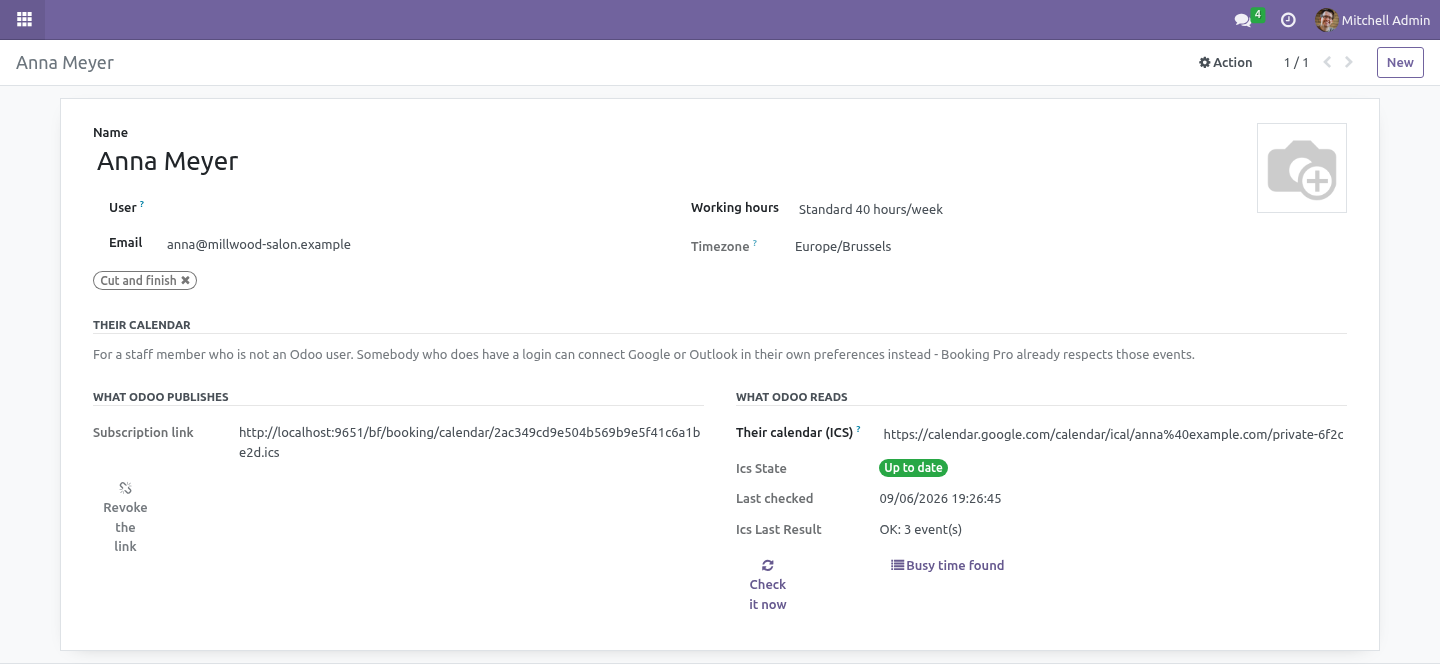Screen dimensions: 1440x667
Task: Edit the Their calendar (ICS) URL field
Action: (x=1113, y=434)
